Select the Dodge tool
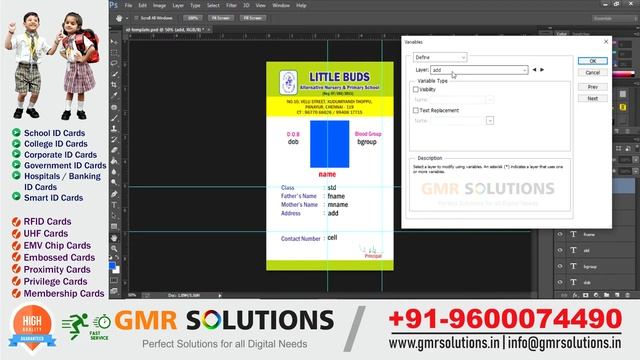The image size is (640, 360). pos(114,182)
